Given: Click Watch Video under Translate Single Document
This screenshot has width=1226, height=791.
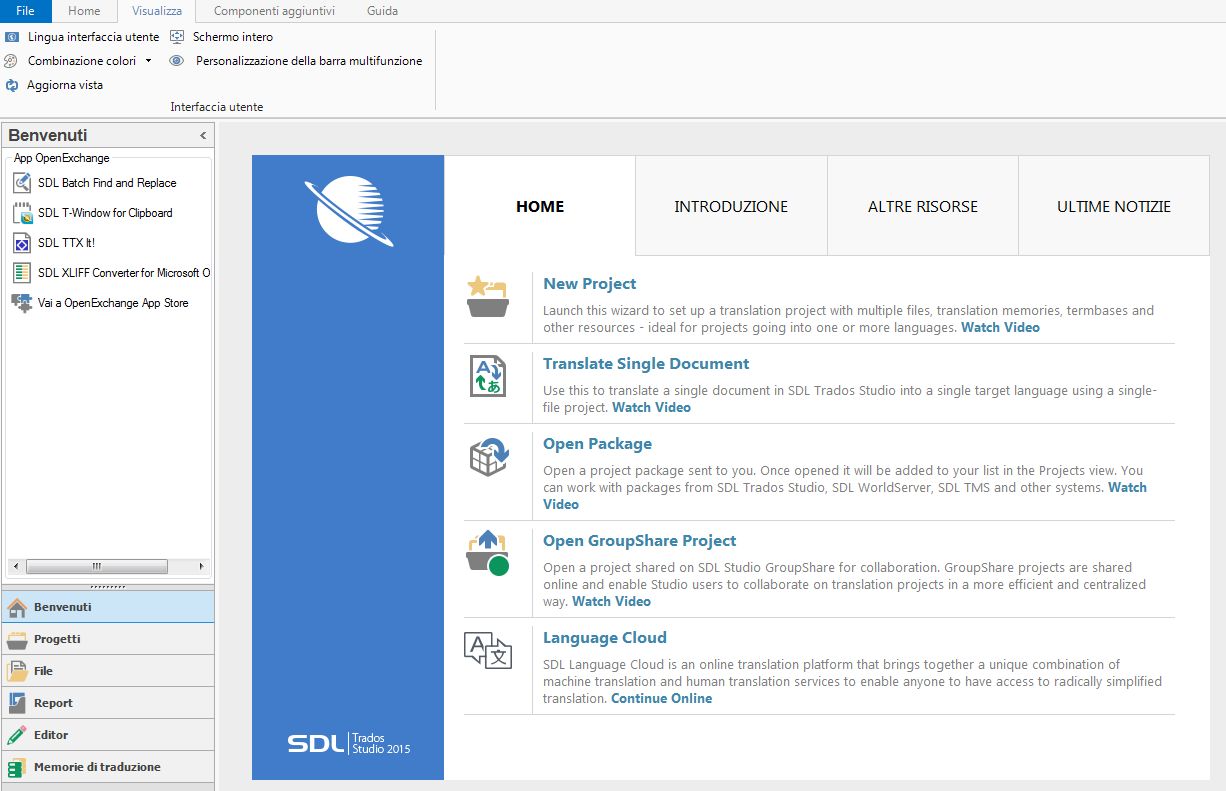Looking at the screenshot, I should point(651,408).
